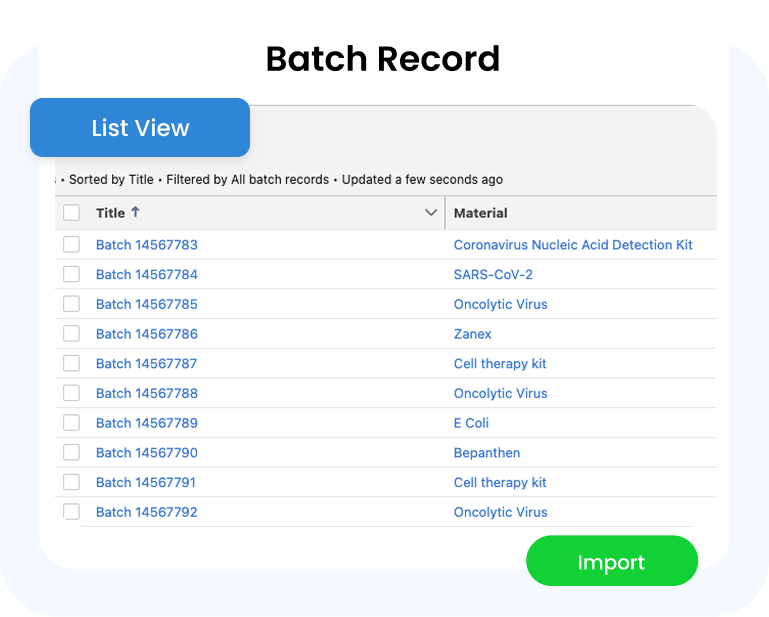Open the Zanex material link
769x617 pixels.
pos(472,334)
